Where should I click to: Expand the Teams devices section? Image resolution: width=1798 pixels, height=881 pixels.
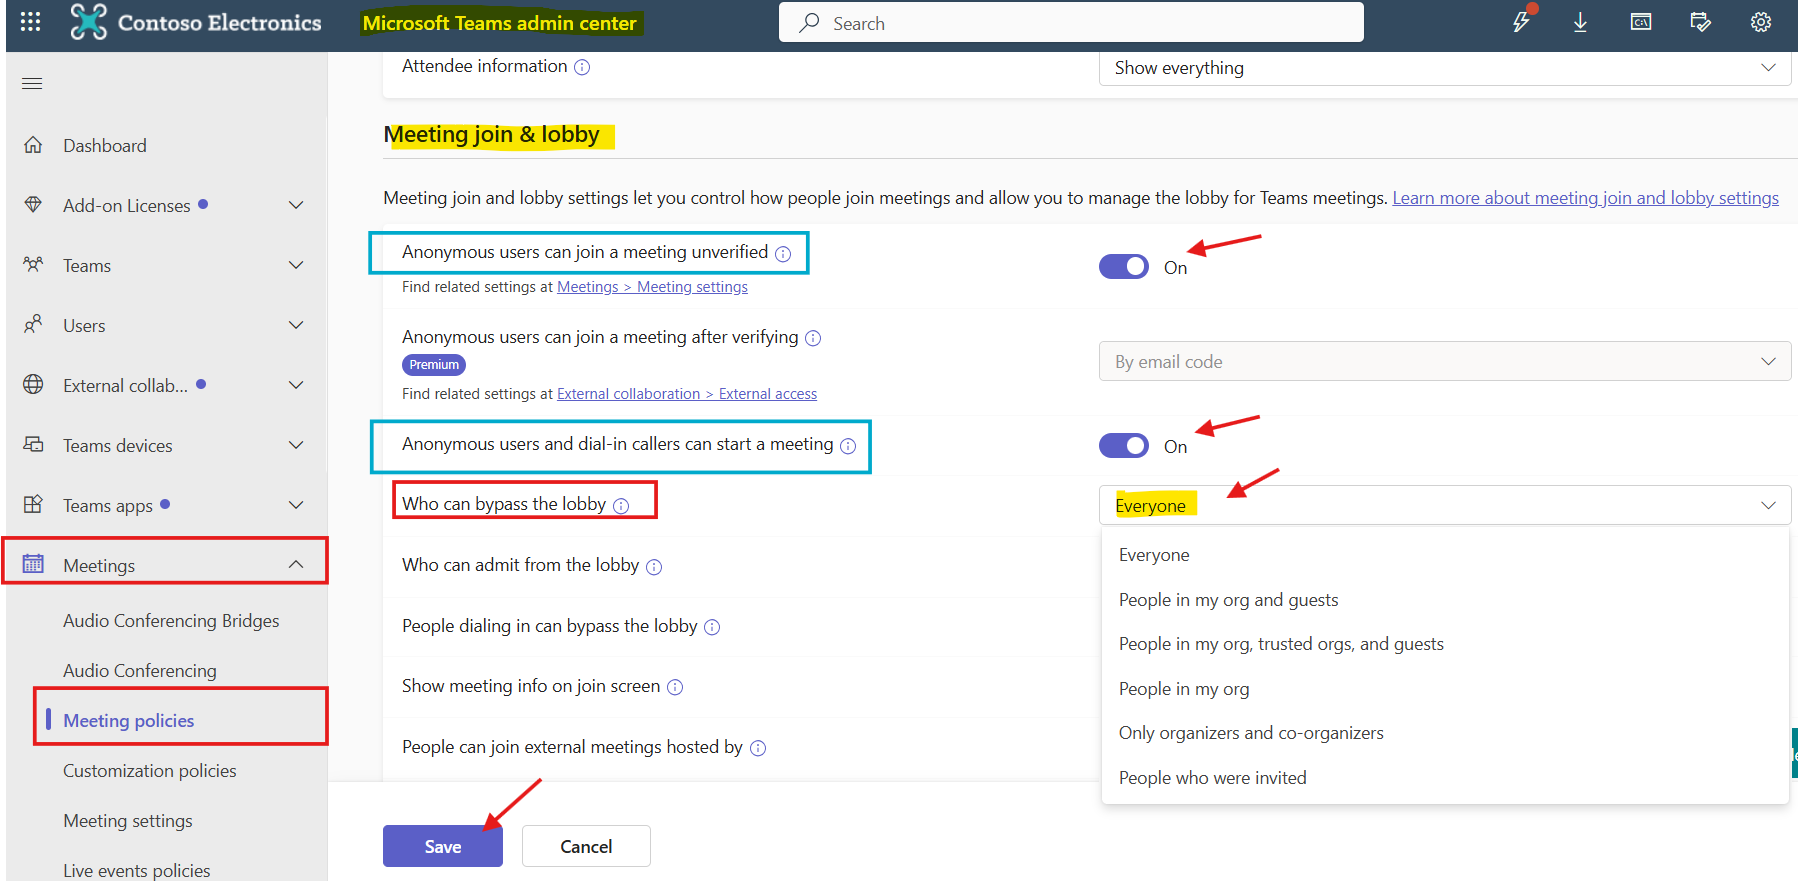tap(296, 445)
